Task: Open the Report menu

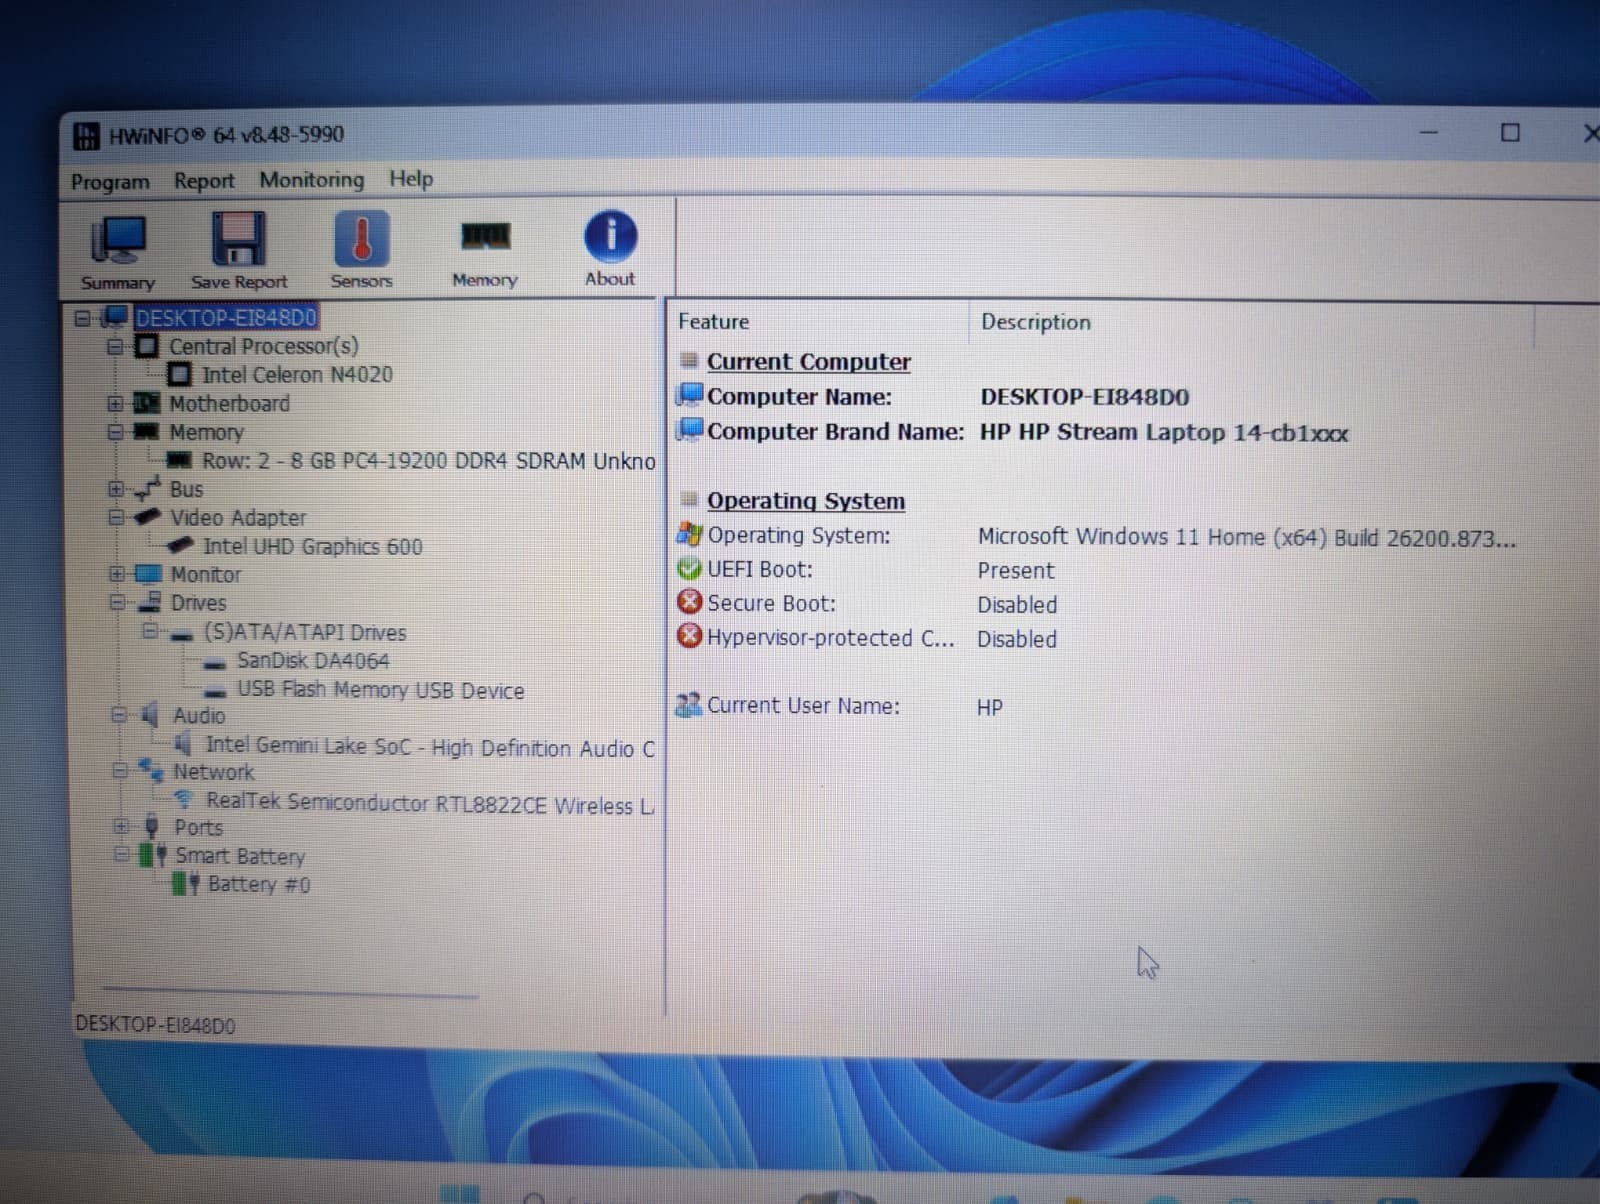Action: [x=204, y=181]
